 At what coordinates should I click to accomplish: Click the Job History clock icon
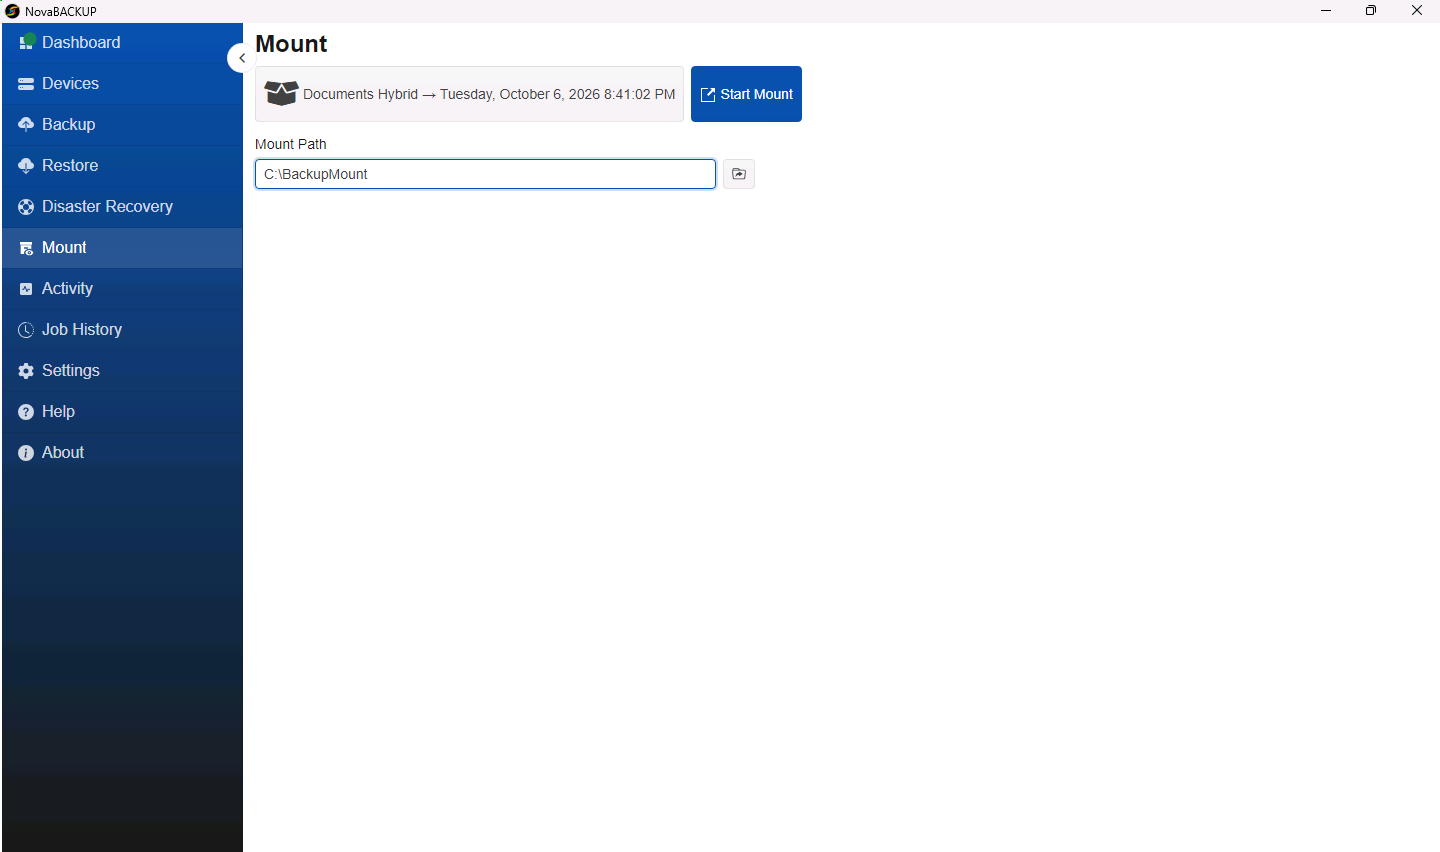click(x=26, y=330)
